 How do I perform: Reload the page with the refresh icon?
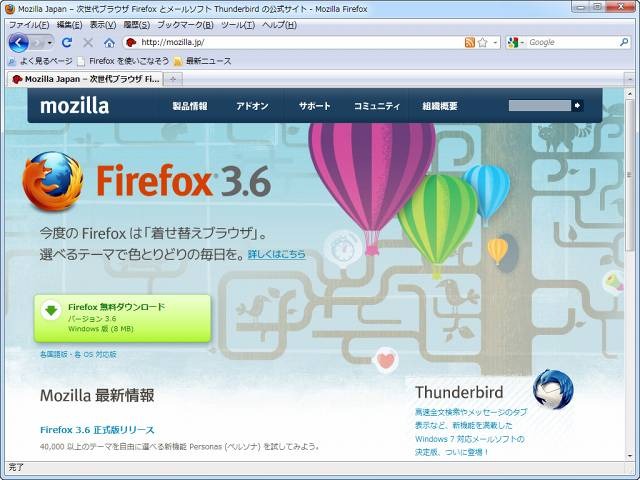pos(67,42)
